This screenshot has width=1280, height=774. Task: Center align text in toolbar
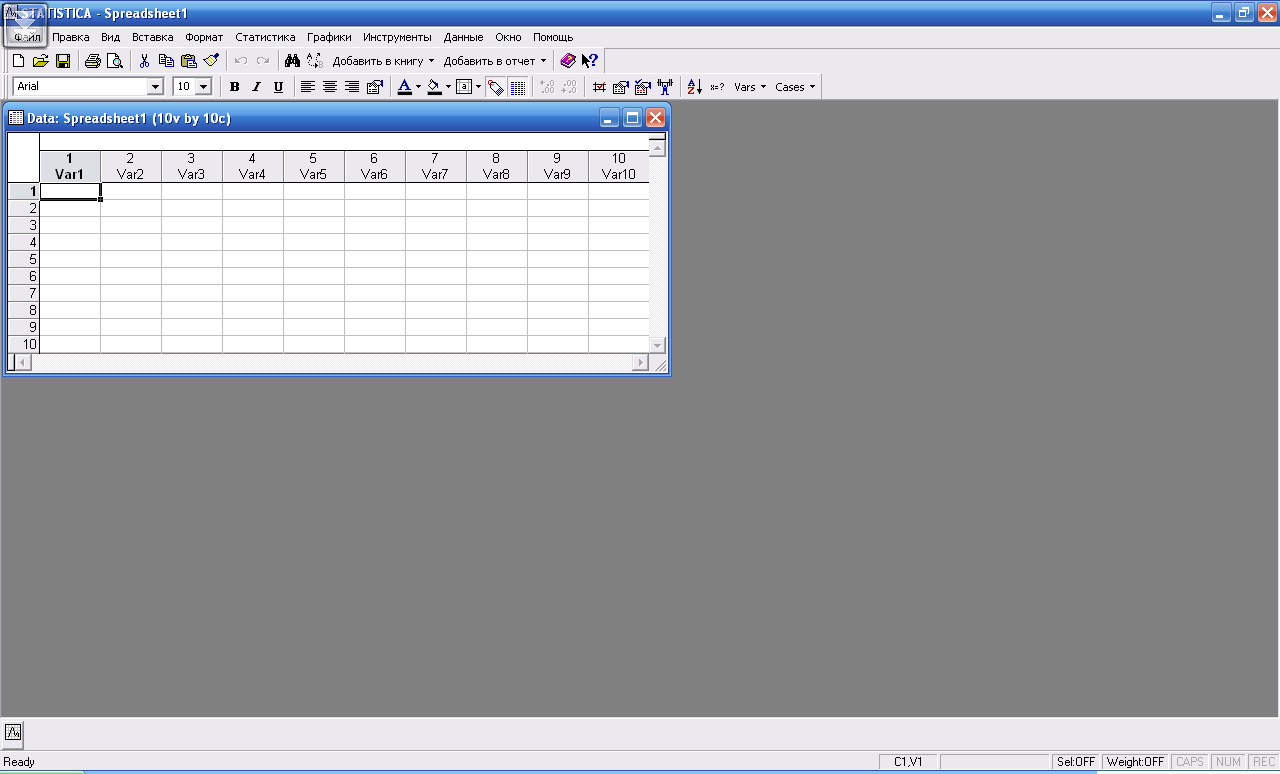click(x=330, y=87)
